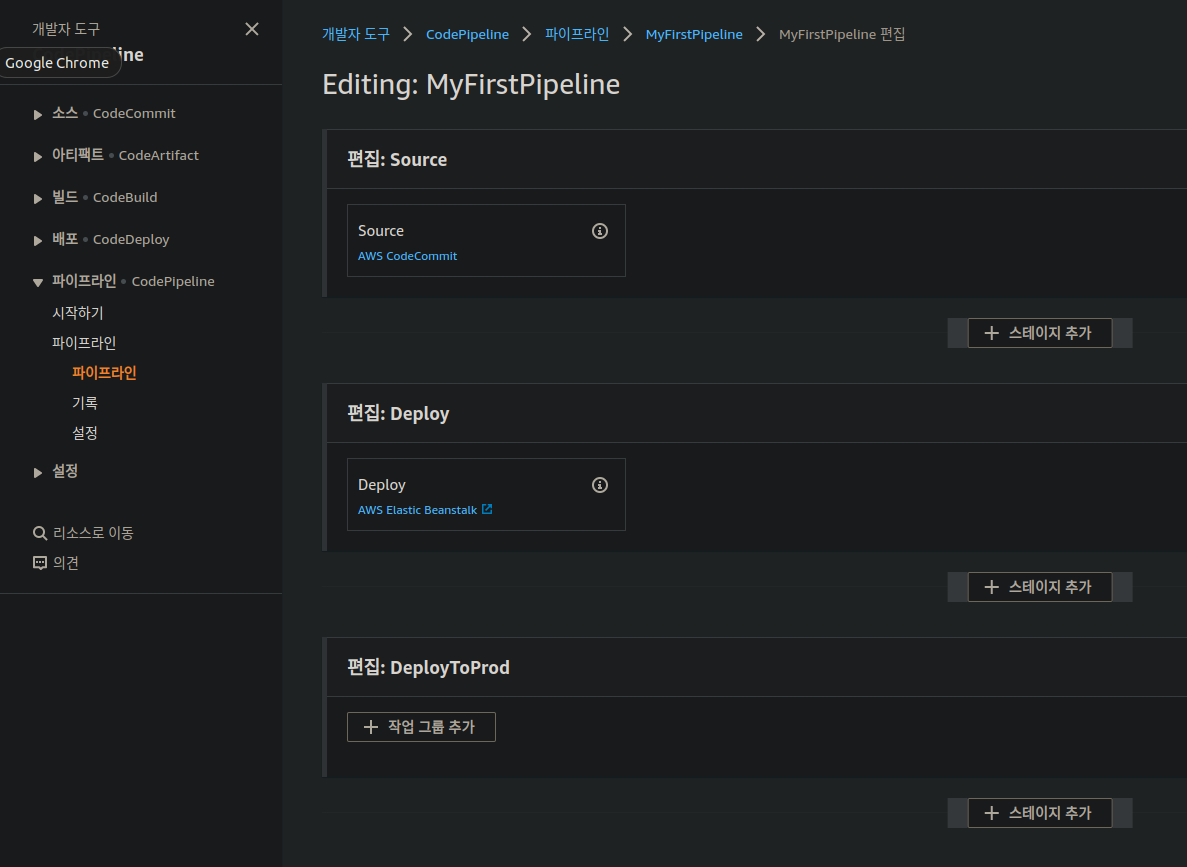Click the 편집: Deploy stage header
Viewport: 1187px width, 867px height.
pos(398,413)
